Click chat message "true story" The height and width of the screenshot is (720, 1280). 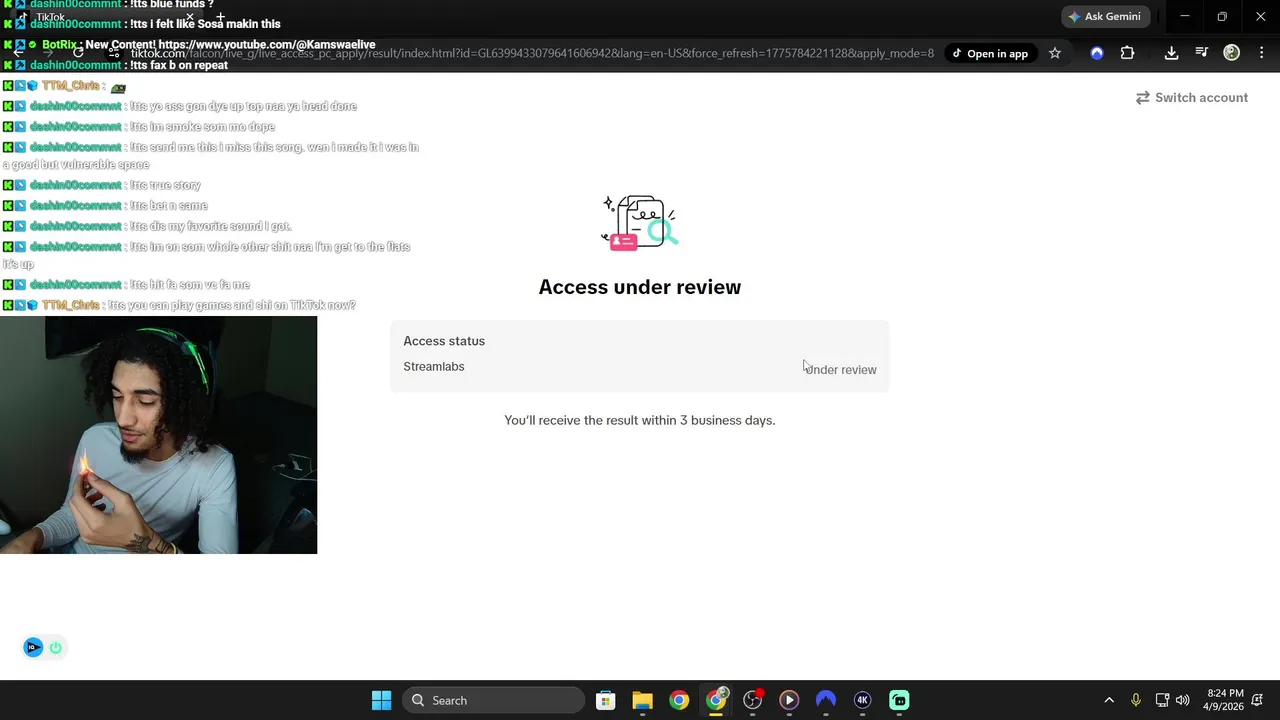click(165, 185)
